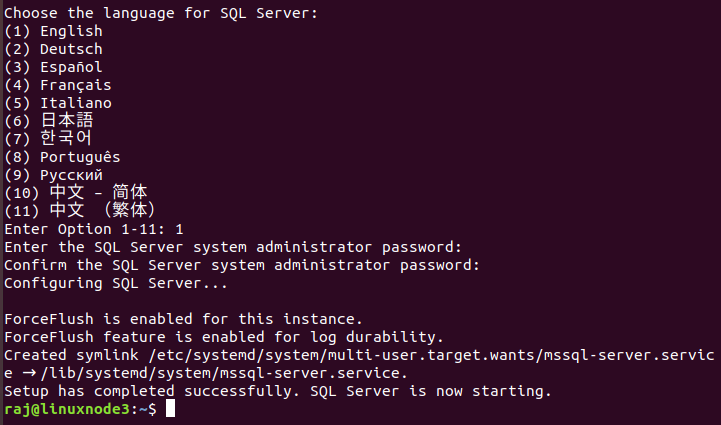
Task: Click the white terminal cursor block
Action: [x=171, y=409]
